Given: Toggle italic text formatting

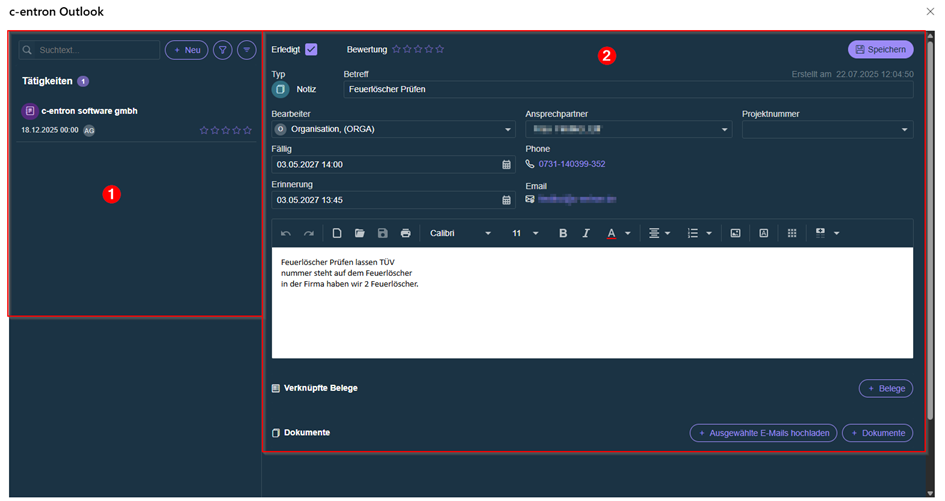Looking at the screenshot, I should (x=586, y=233).
